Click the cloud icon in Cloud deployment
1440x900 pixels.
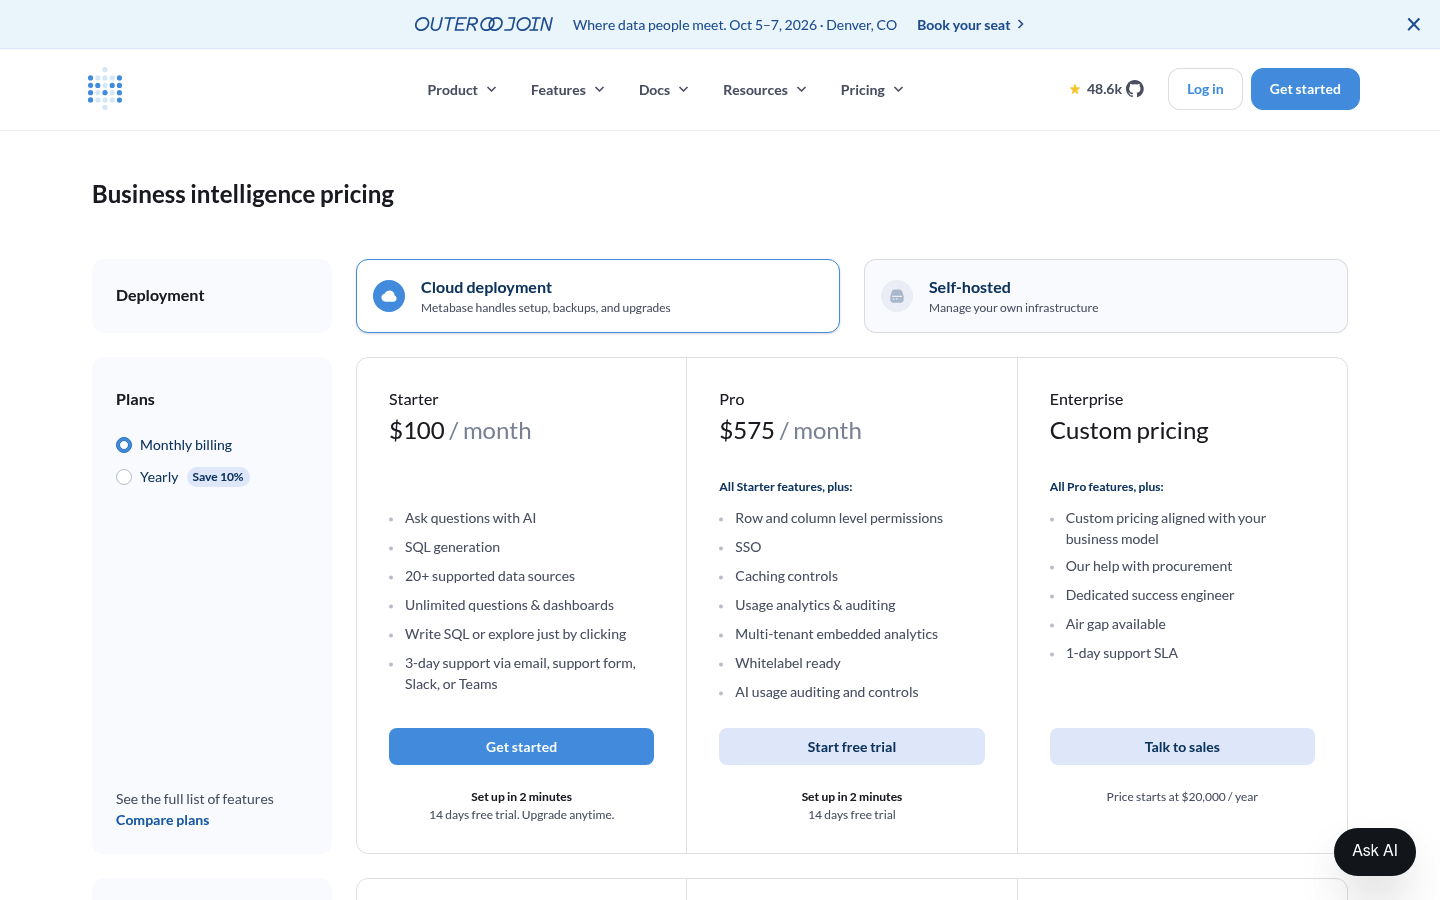[x=389, y=296]
